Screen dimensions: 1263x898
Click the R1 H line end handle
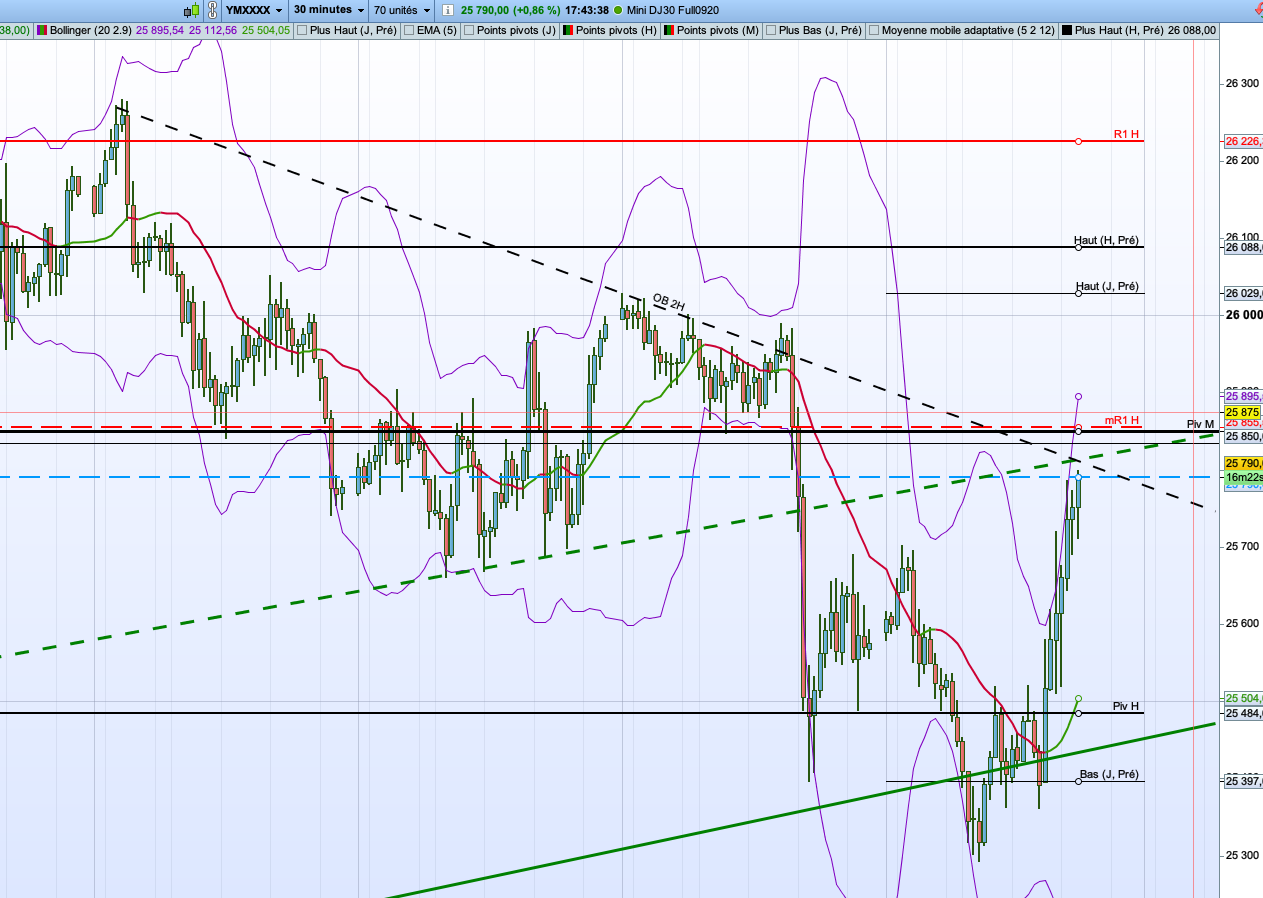tap(1078, 141)
